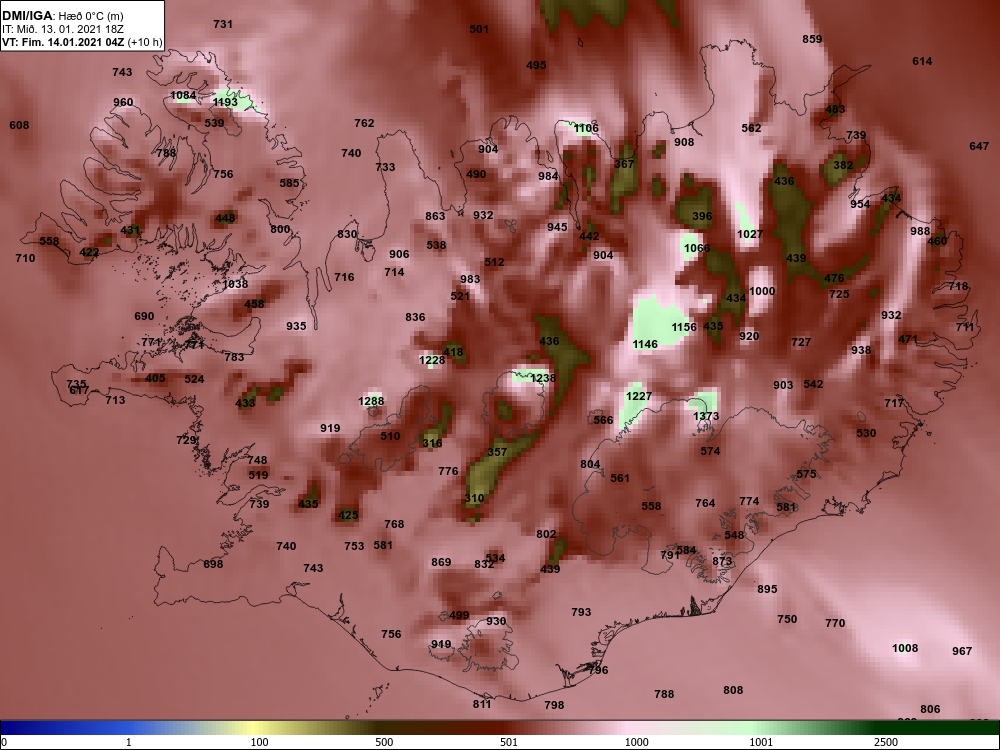Select the map value 967

(962, 651)
